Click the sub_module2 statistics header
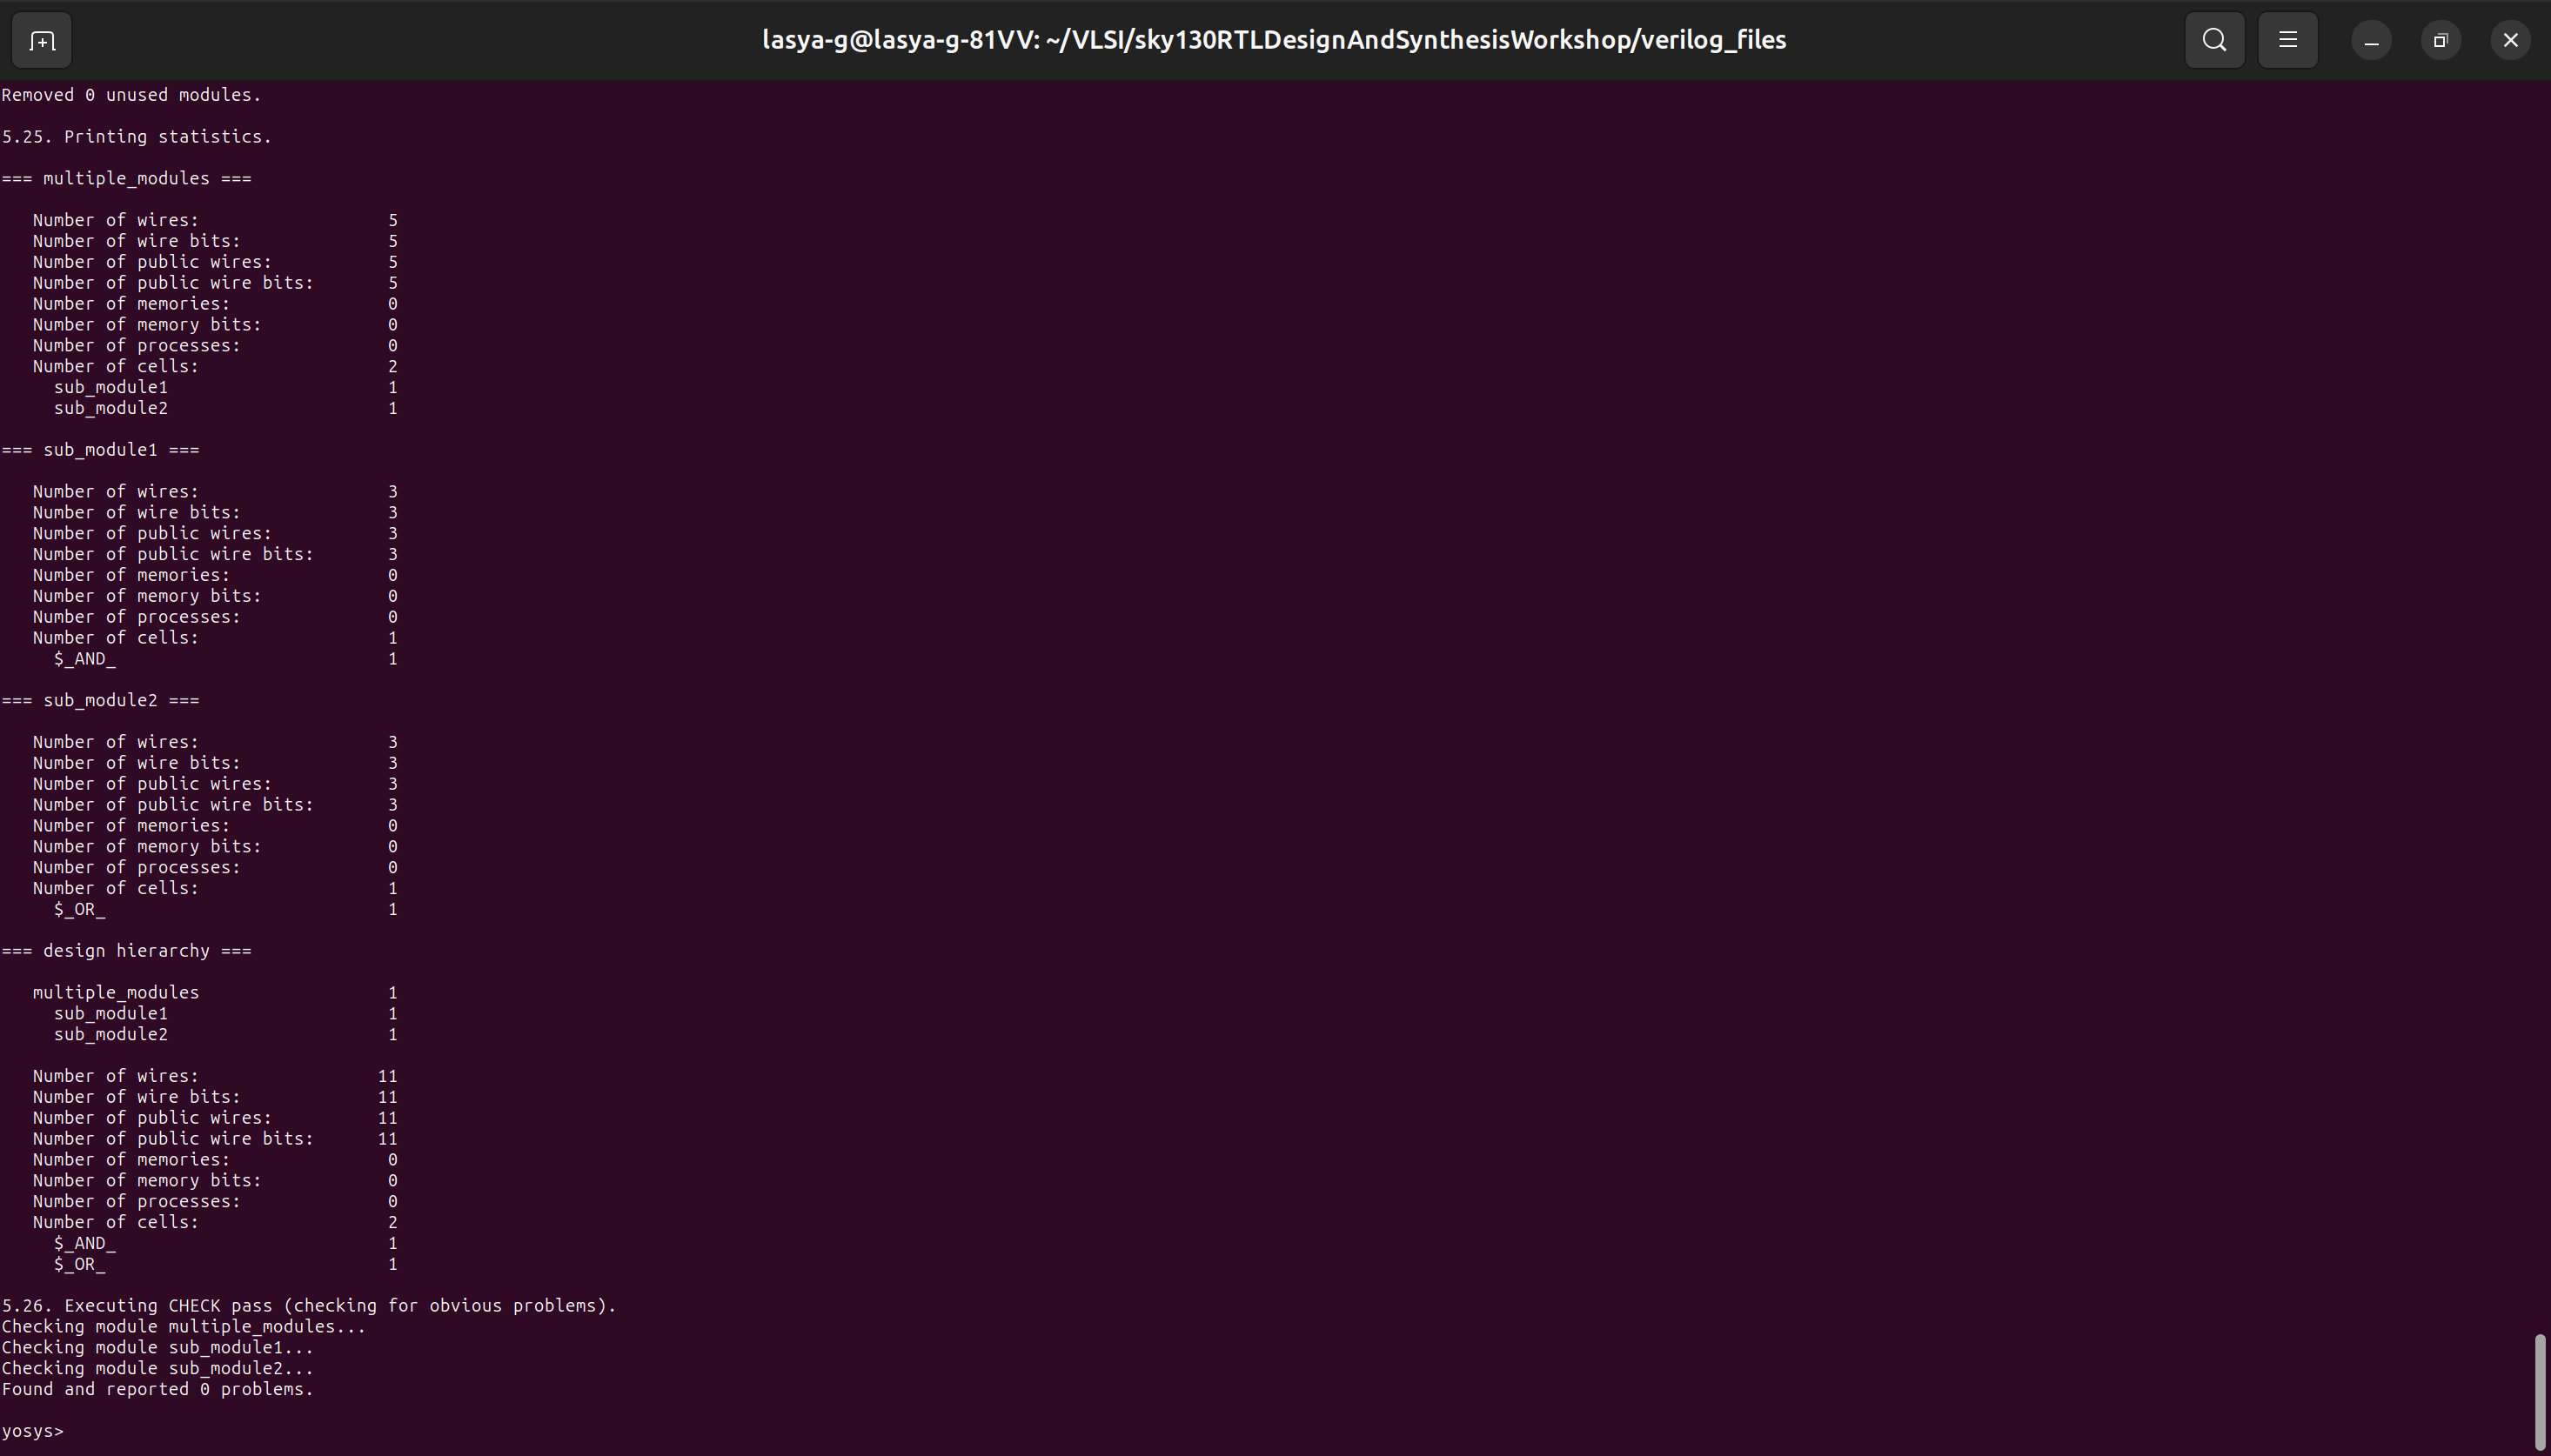The width and height of the screenshot is (2551, 1456). click(100, 699)
